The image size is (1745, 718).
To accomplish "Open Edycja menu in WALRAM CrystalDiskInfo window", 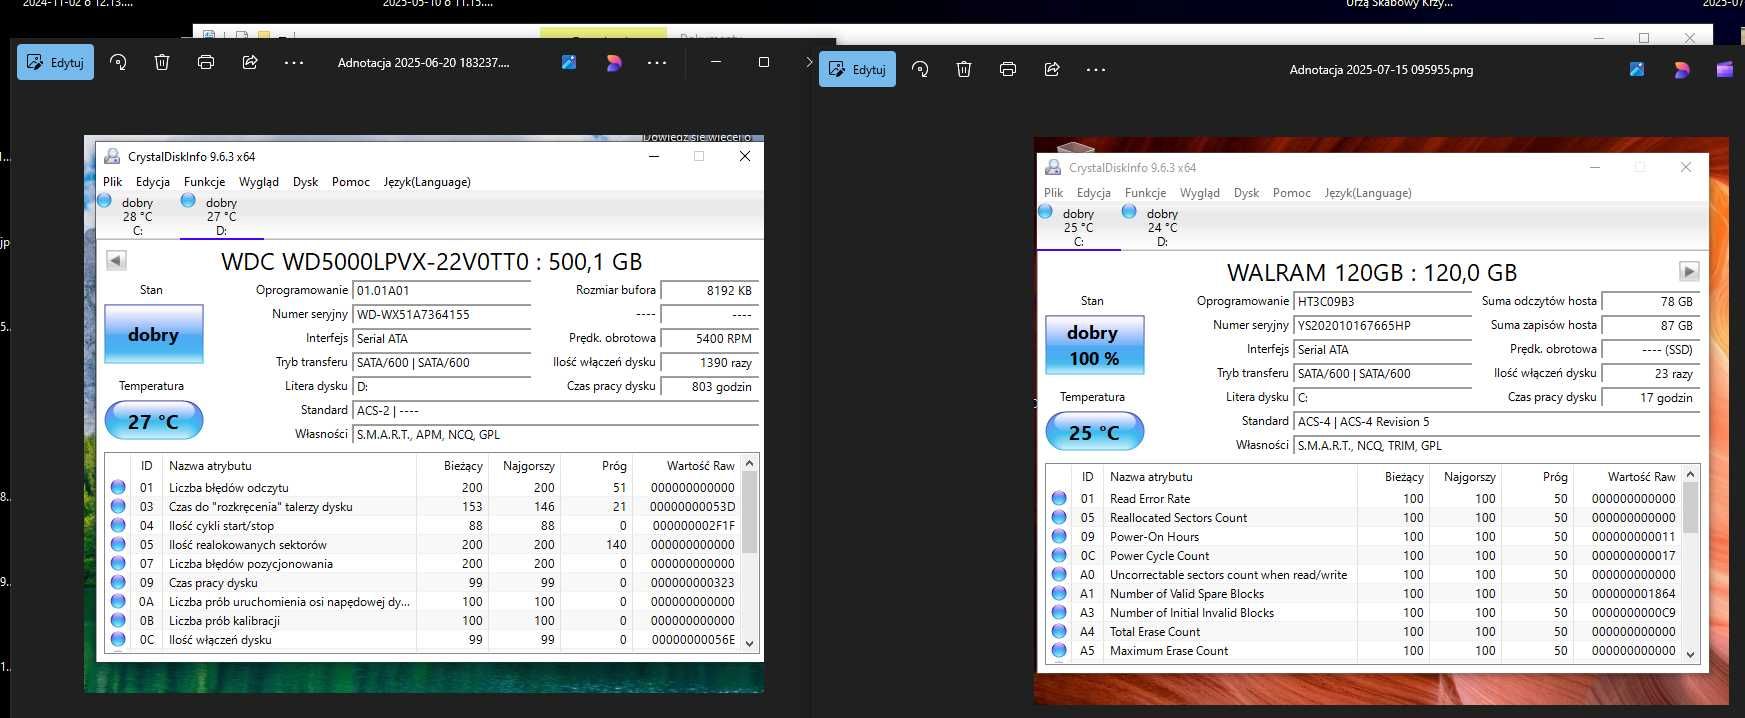I will coord(1093,192).
